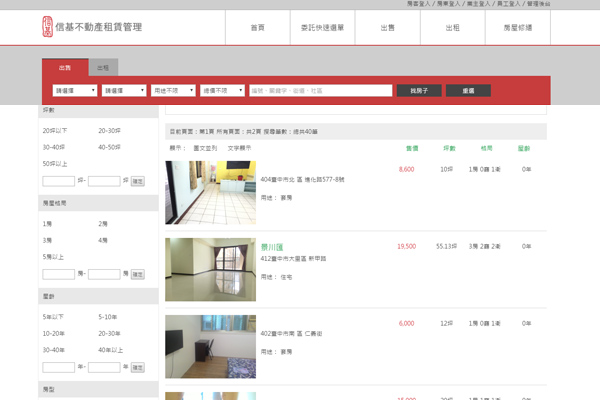Go to 出租 in the top navigation

453,28
